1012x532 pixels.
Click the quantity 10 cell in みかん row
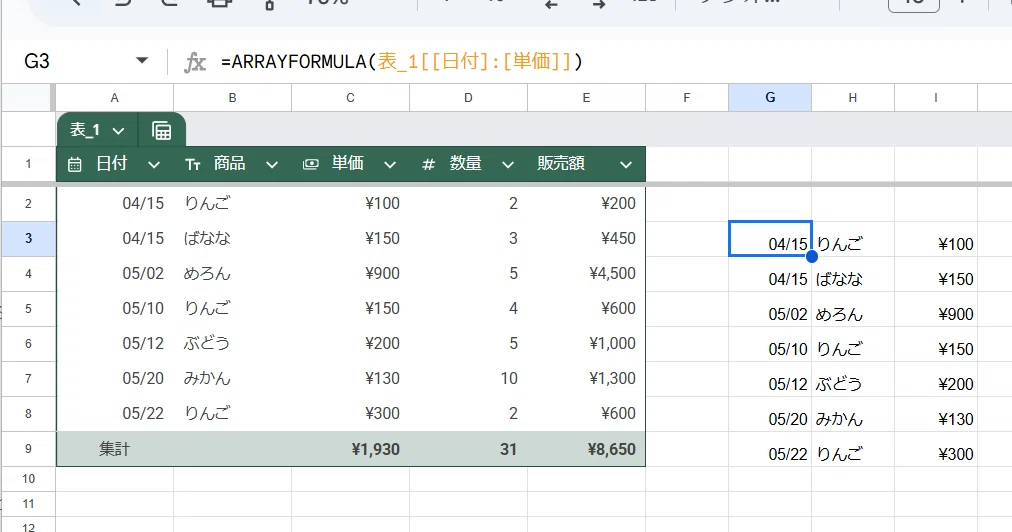[x=509, y=378]
